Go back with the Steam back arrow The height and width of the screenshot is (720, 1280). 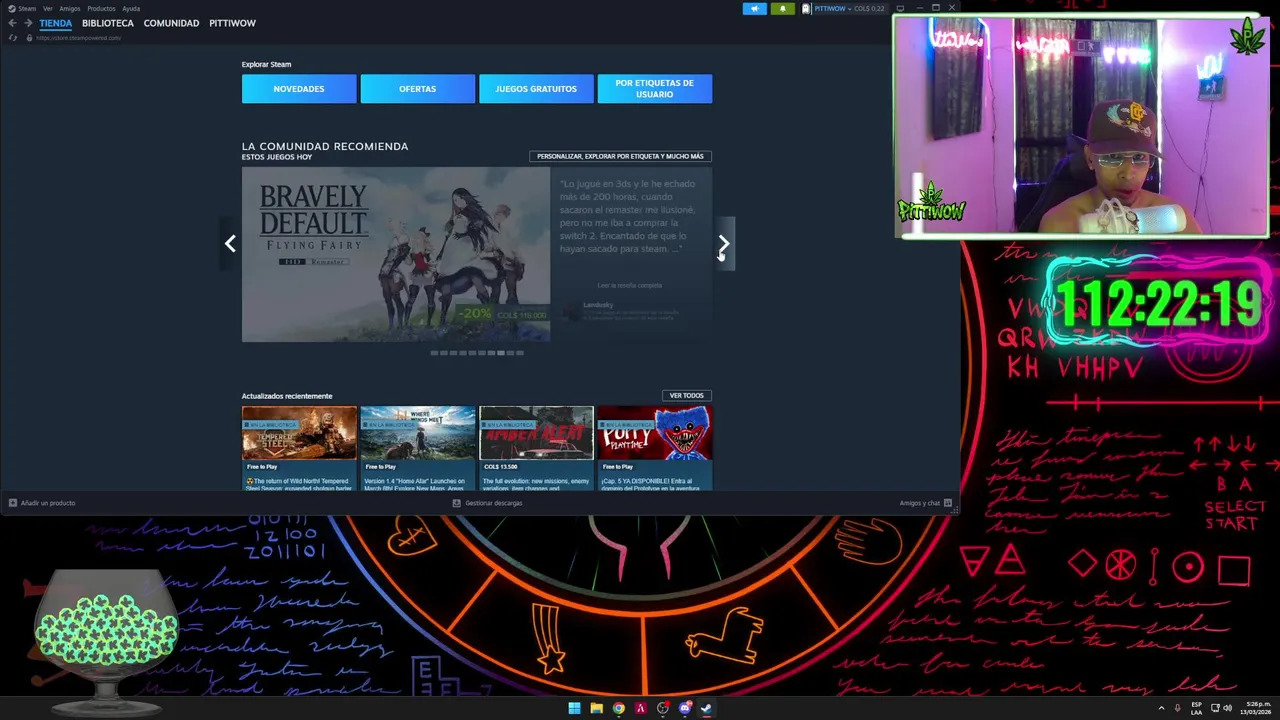[12, 23]
